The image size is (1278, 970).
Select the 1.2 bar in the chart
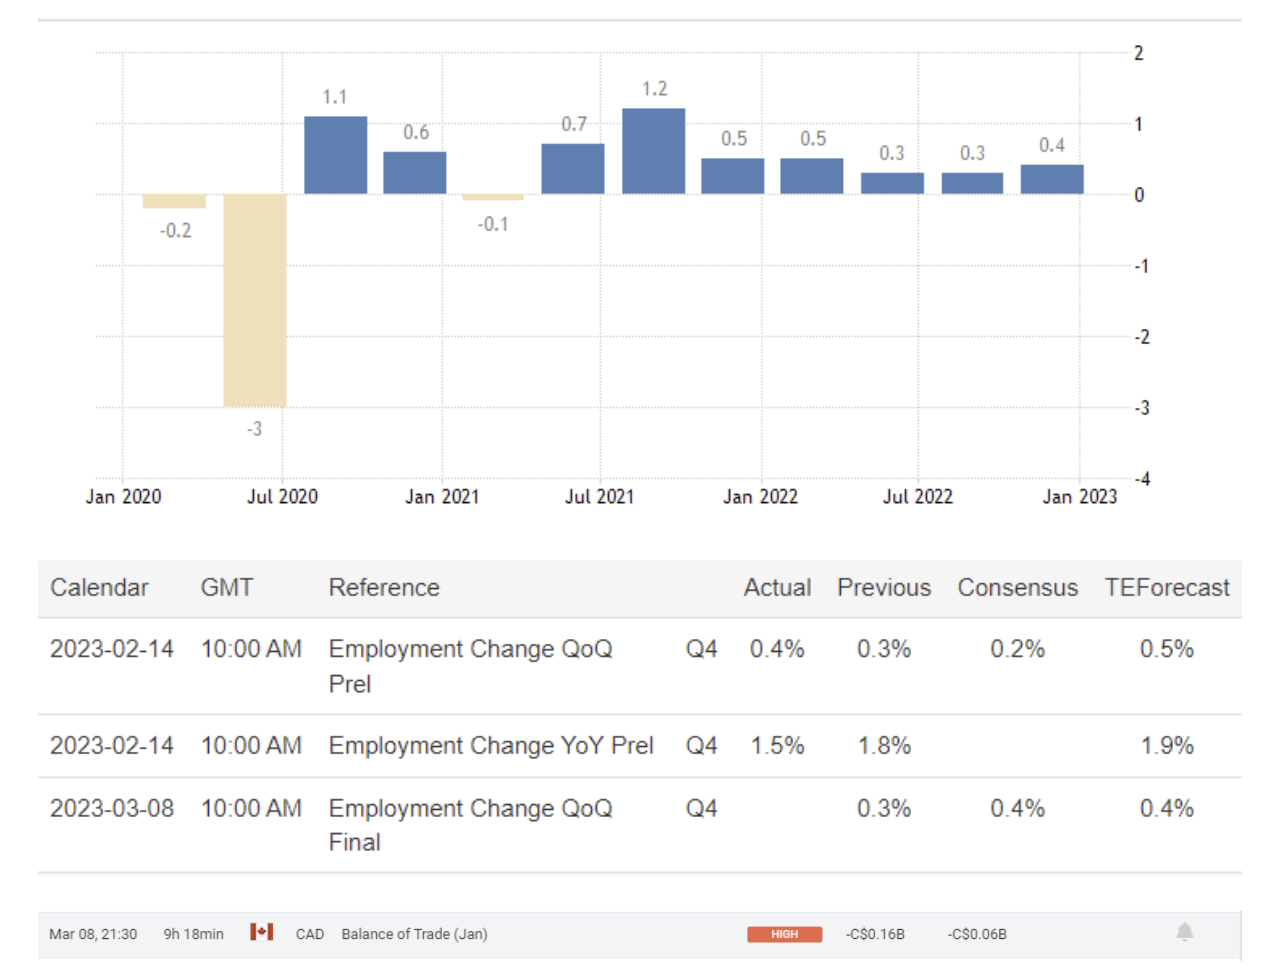(x=653, y=151)
